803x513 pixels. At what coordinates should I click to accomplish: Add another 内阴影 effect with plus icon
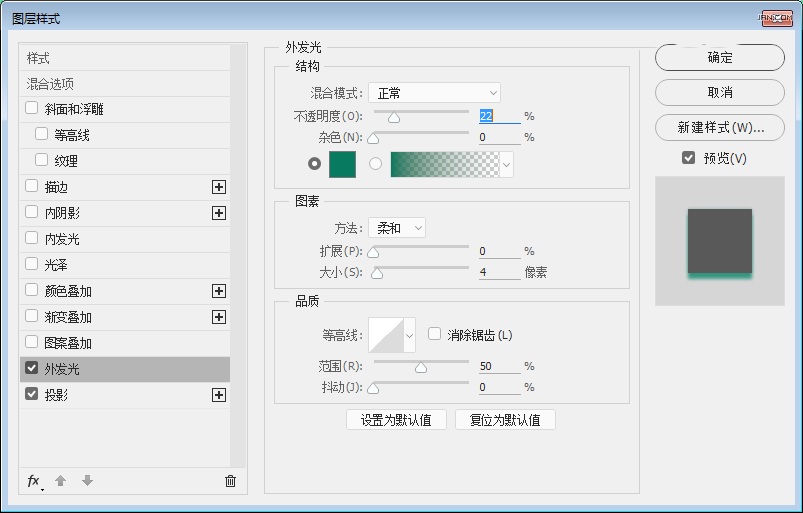219,213
